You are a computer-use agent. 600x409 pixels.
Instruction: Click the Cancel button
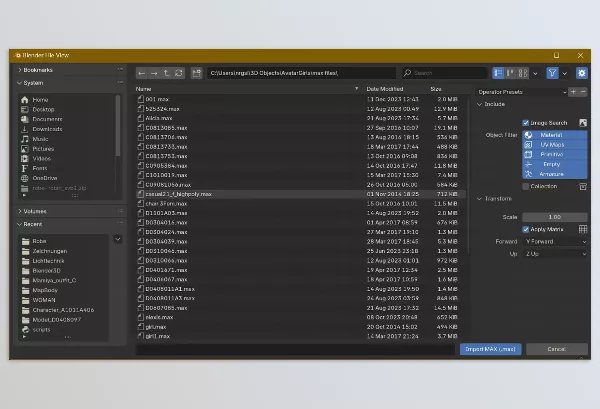click(557, 349)
